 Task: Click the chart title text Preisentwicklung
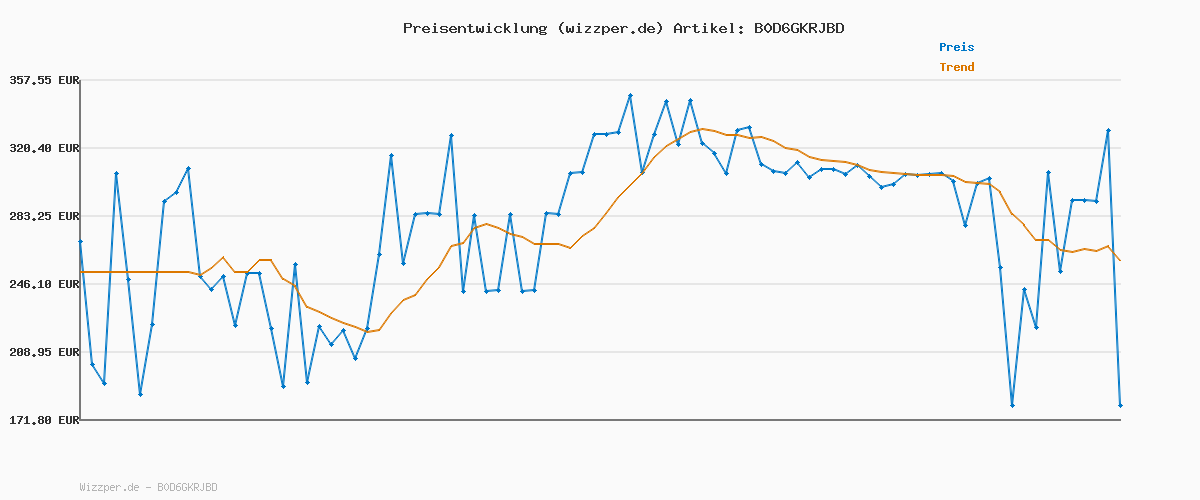[x=474, y=28]
